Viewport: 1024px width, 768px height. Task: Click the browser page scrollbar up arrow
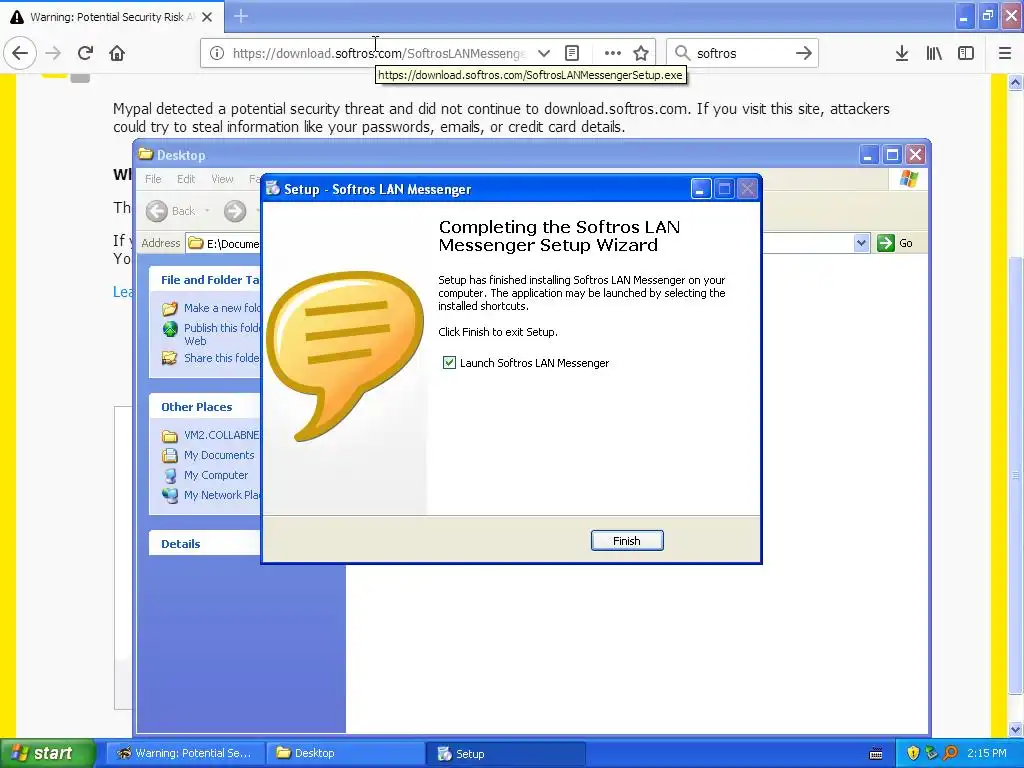[x=1016, y=83]
